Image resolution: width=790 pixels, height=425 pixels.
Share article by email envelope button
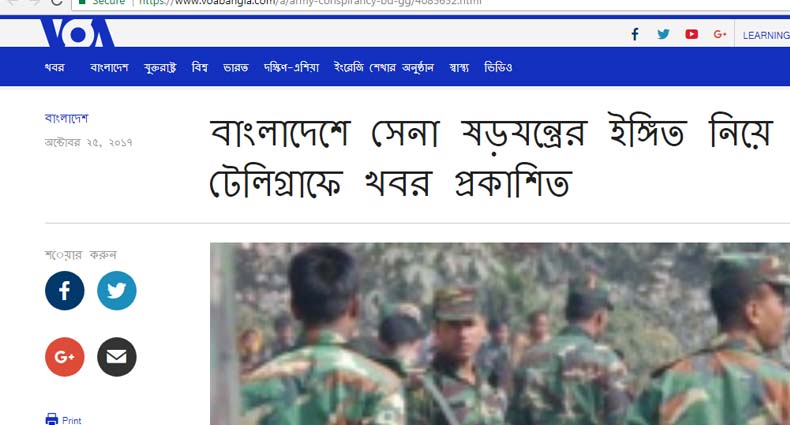[x=117, y=357]
